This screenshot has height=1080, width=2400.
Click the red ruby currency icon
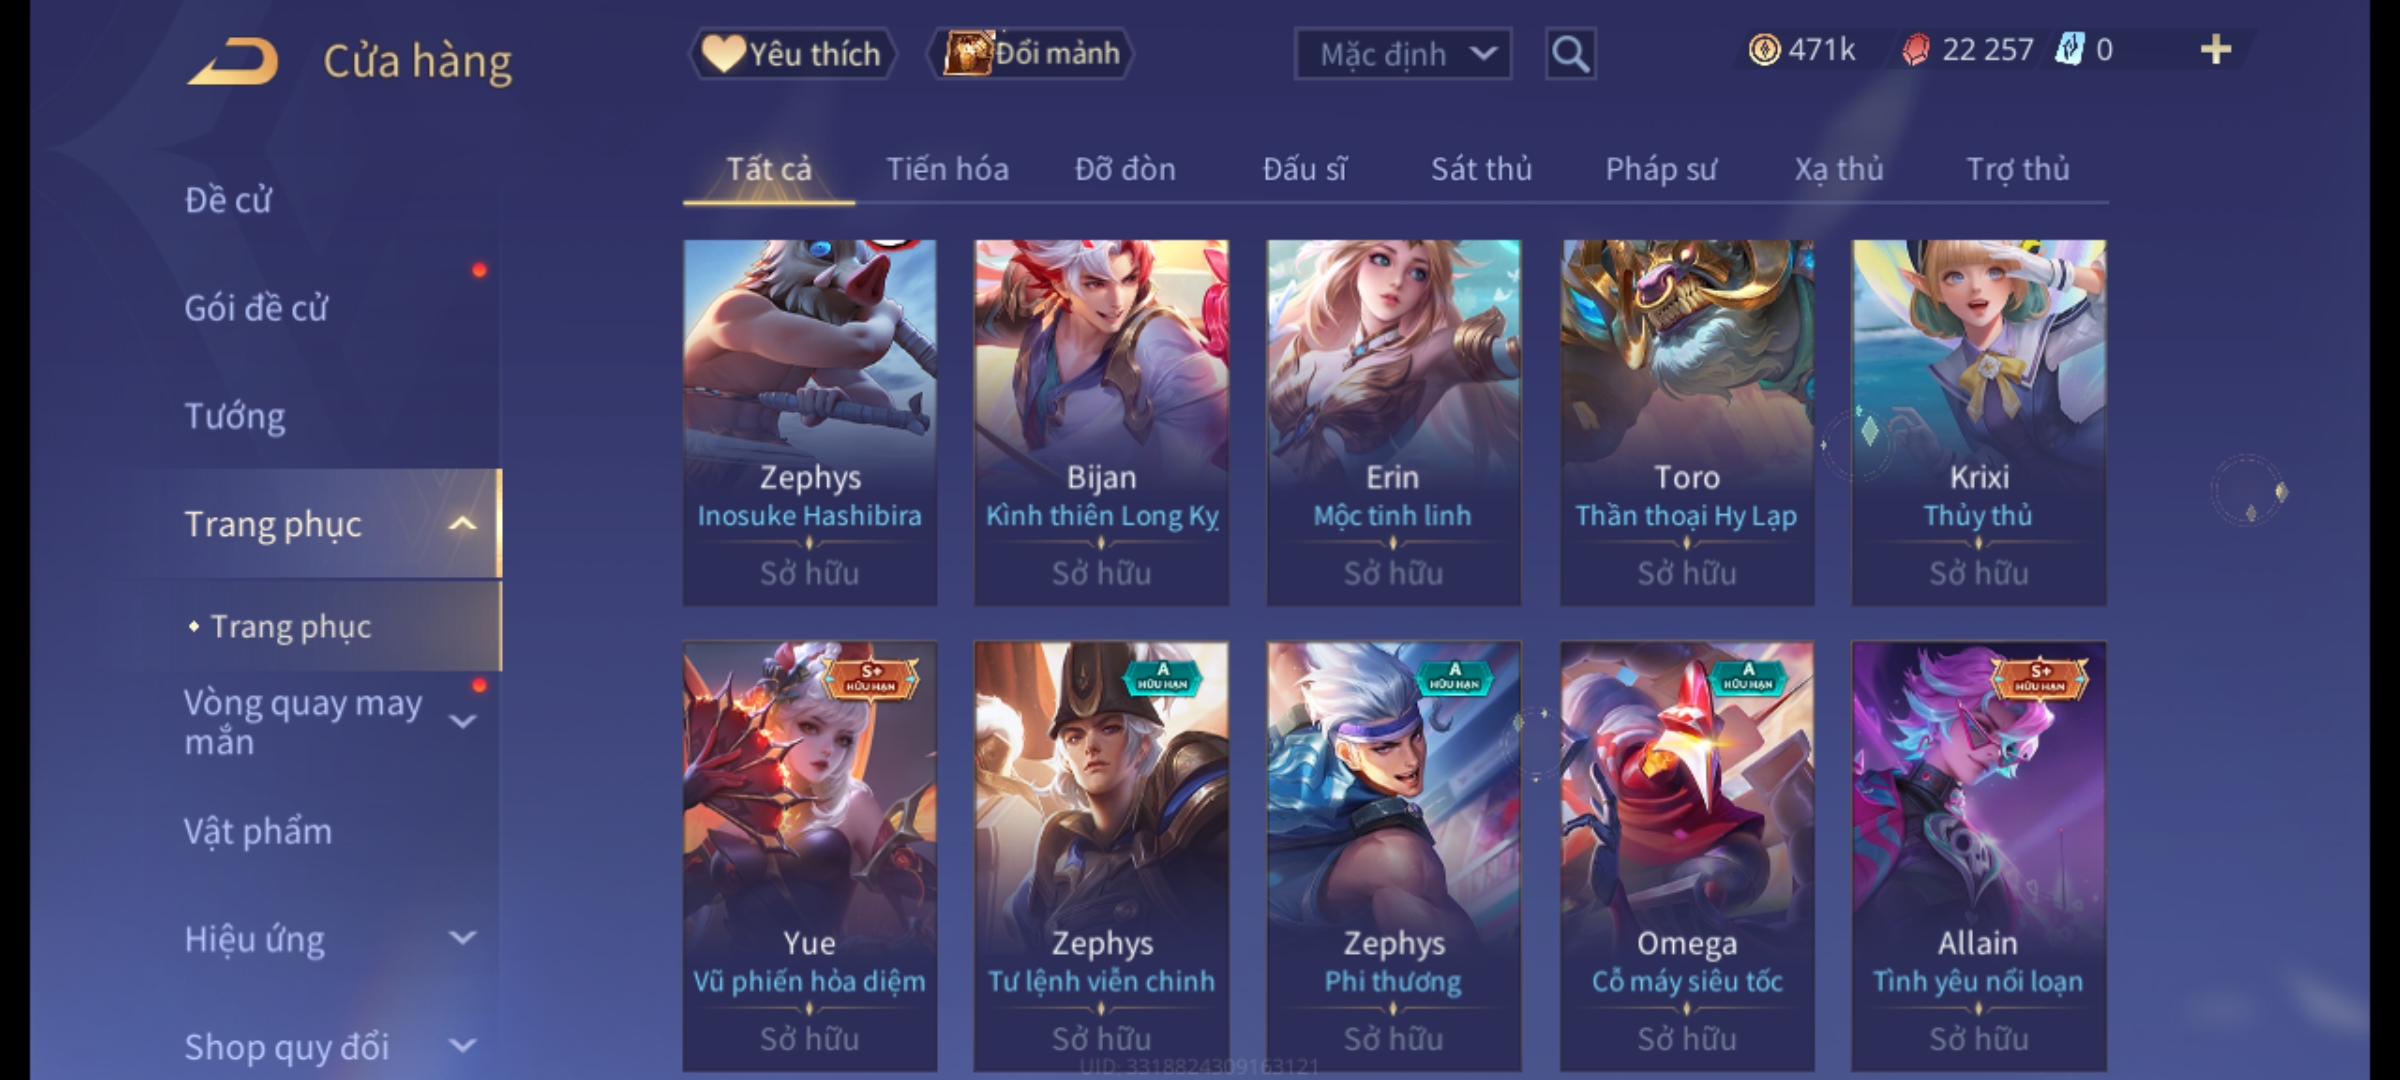pyautogui.click(x=1915, y=50)
